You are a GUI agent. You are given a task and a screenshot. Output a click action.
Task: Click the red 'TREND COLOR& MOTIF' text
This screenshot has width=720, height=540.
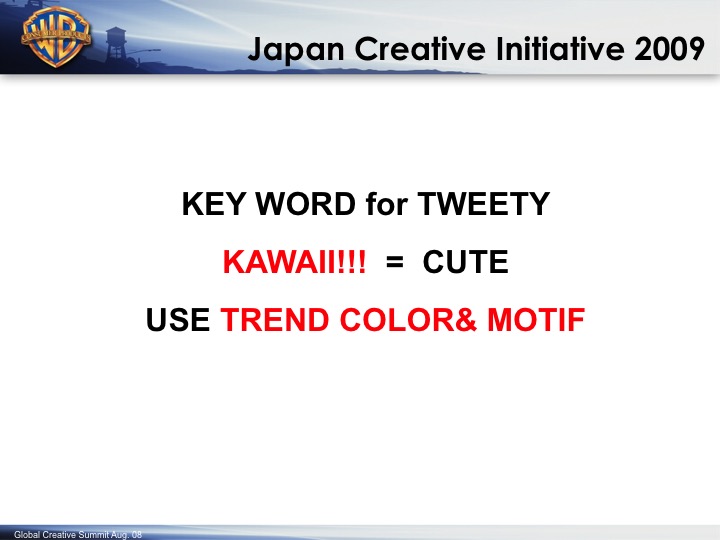click(x=403, y=320)
